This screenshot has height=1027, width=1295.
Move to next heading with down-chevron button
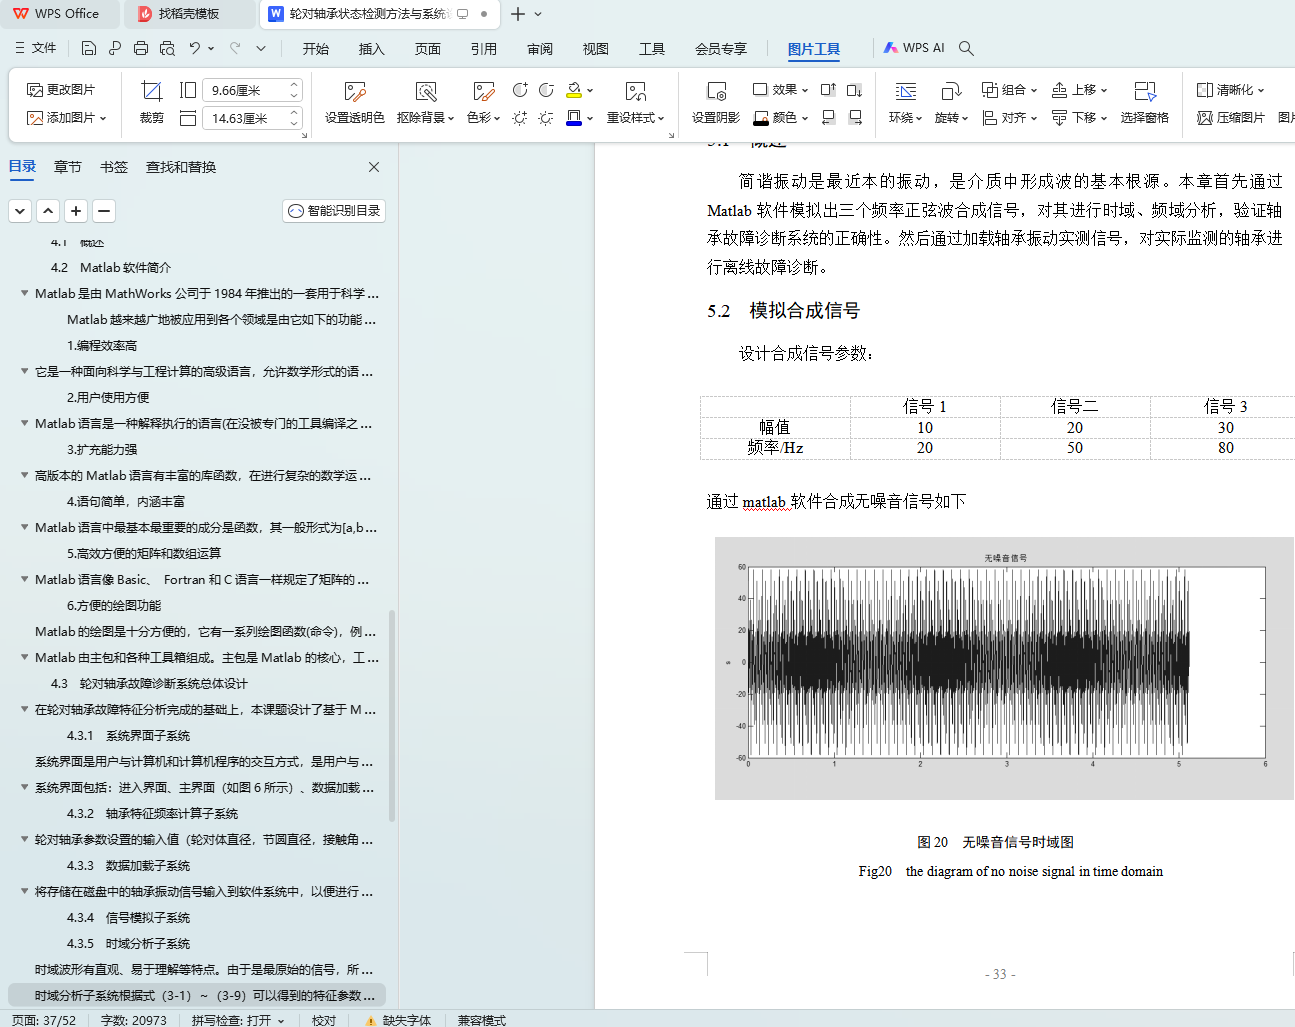click(x=20, y=211)
